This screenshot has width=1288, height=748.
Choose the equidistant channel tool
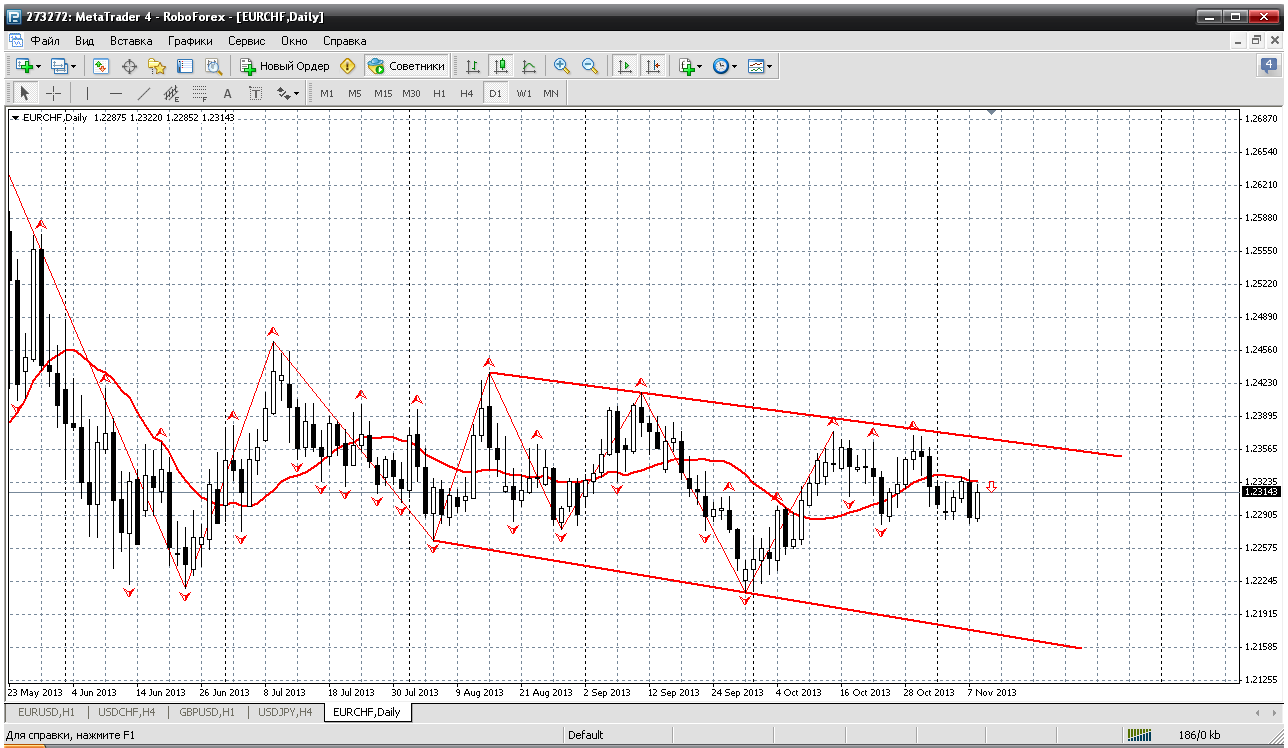pos(172,93)
